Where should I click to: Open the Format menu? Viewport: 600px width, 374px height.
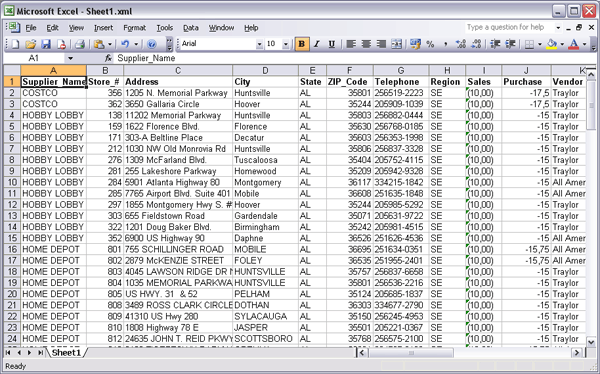point(134,28)
